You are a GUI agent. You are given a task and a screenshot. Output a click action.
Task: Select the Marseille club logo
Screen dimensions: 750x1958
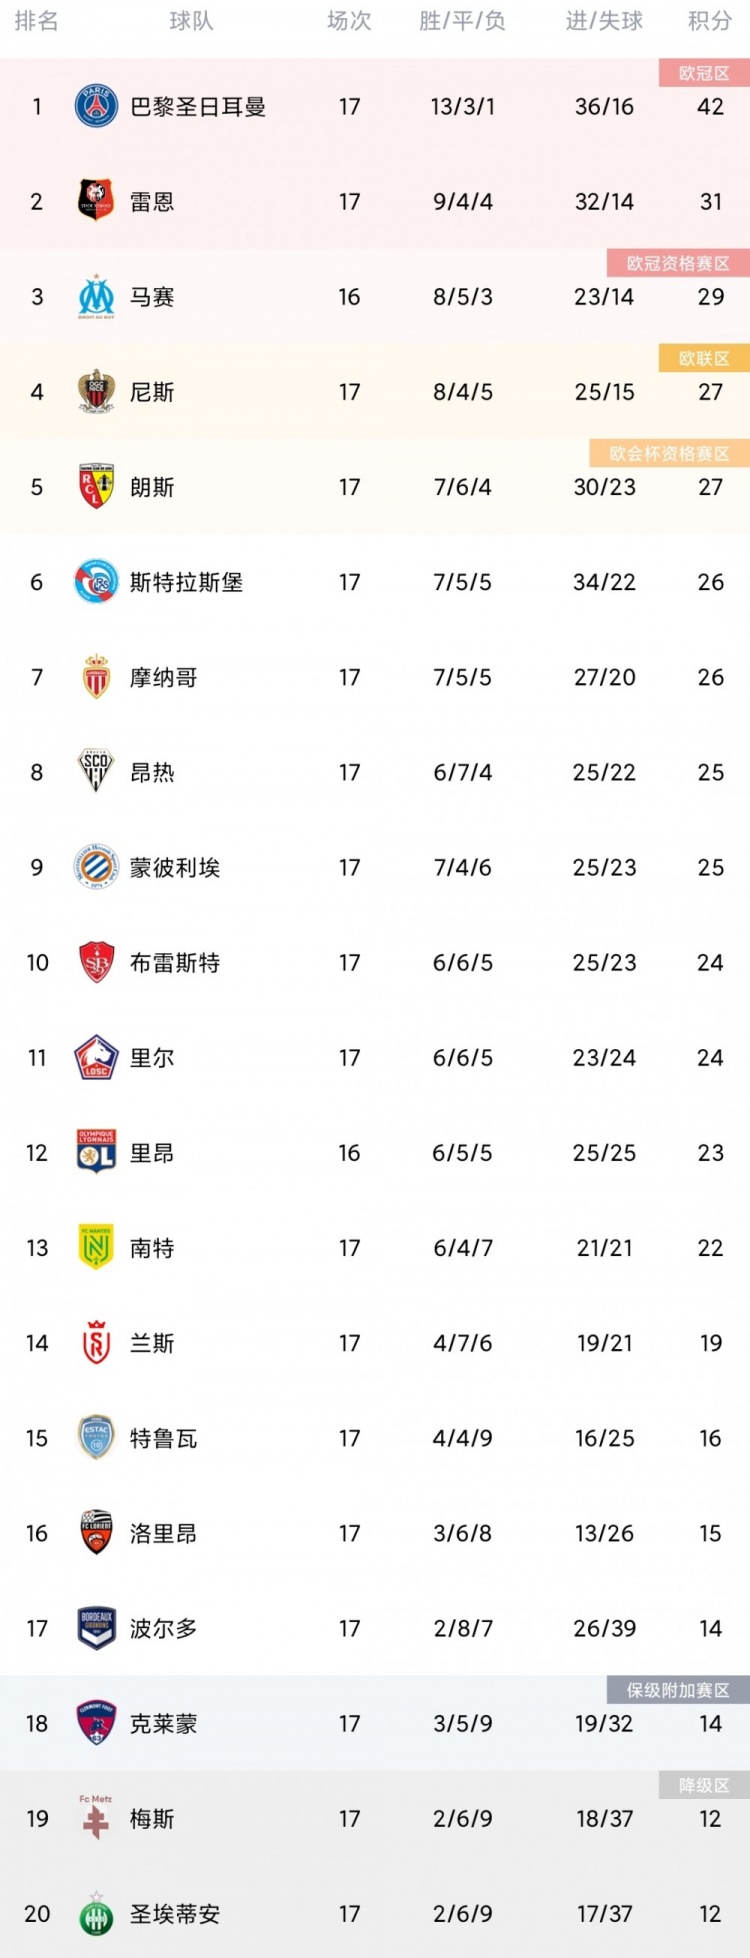(96, 296)
